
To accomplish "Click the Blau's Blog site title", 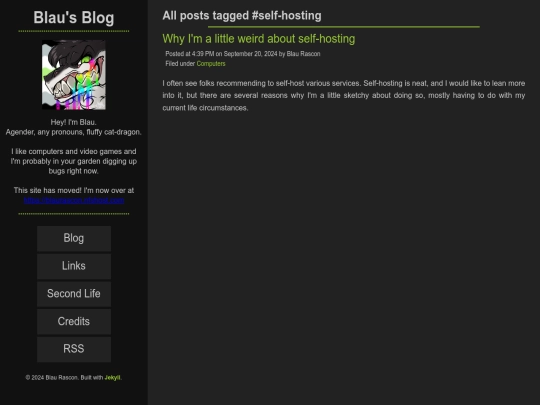I will (74, 18).
